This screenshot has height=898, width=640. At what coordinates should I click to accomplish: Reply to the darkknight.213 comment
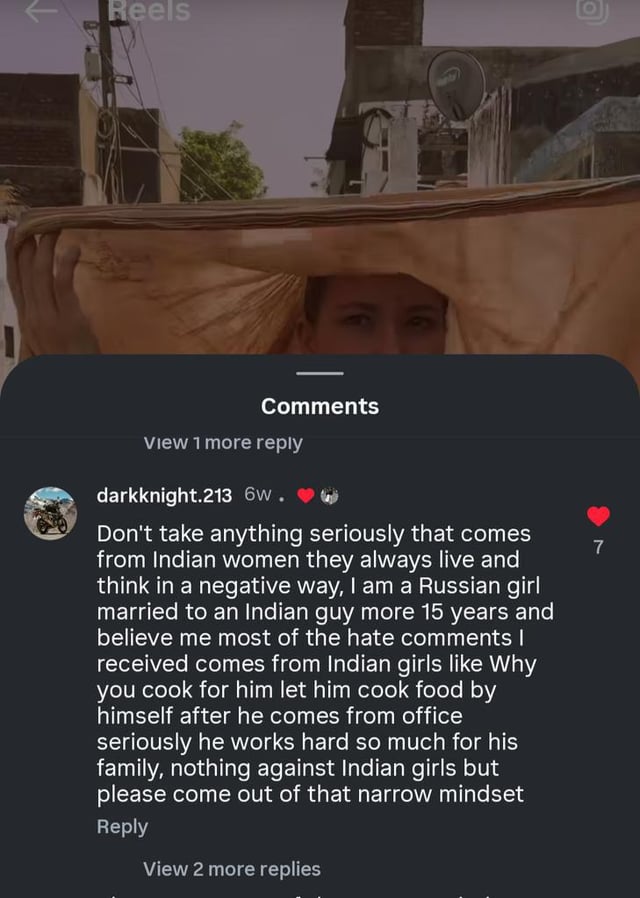(123, 826)
